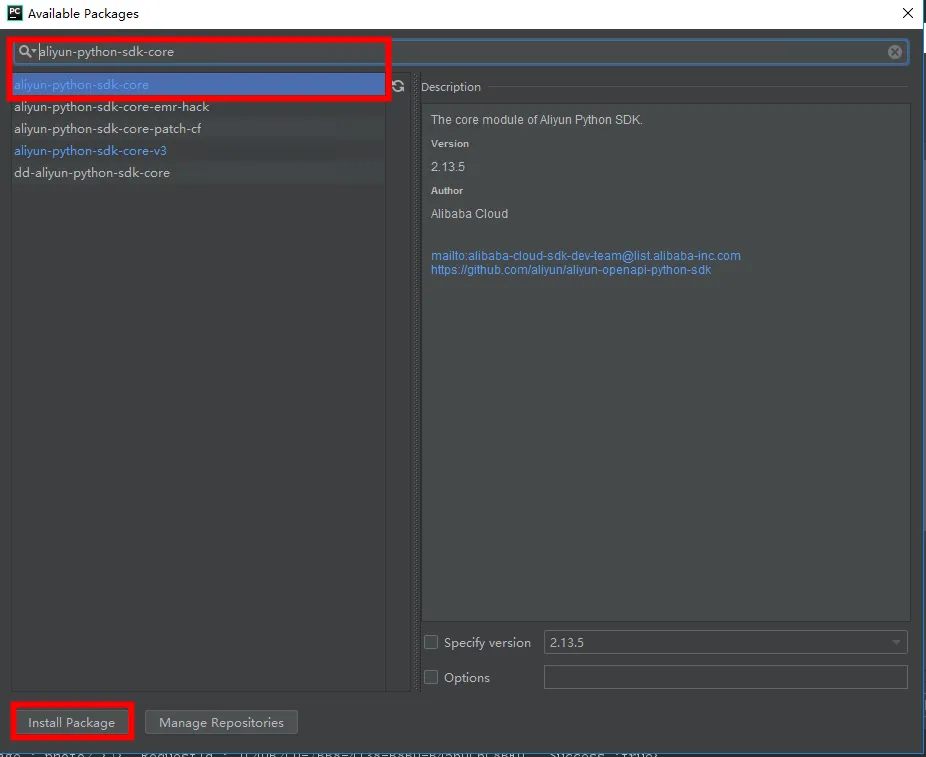Open the alibaba-cloud-sdk-dev-team mailto link

[585, 256]
